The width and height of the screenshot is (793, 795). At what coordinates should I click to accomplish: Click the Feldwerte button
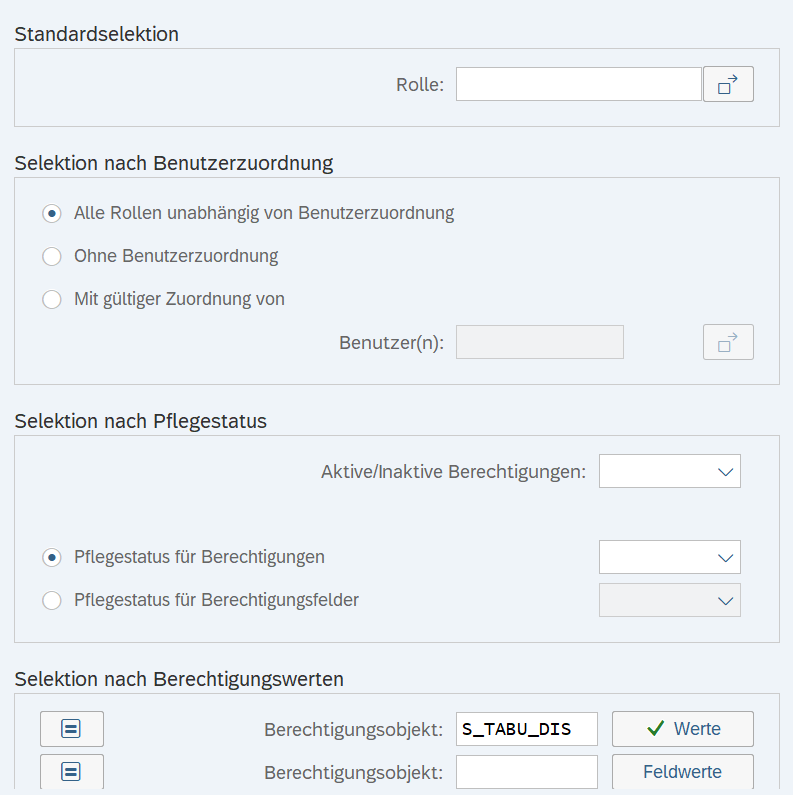coord(682,772)
